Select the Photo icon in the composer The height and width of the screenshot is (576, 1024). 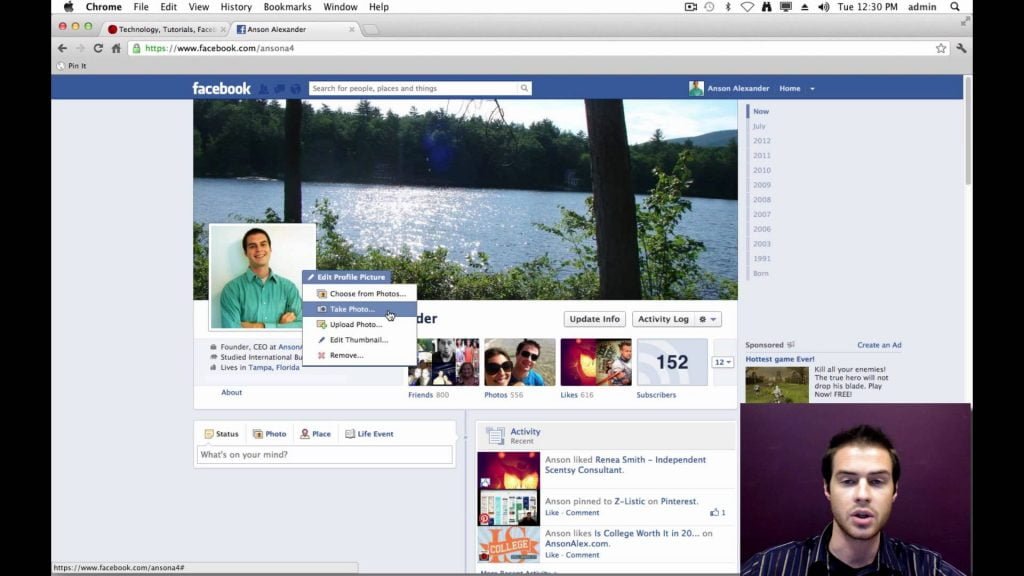click(256, 433)
